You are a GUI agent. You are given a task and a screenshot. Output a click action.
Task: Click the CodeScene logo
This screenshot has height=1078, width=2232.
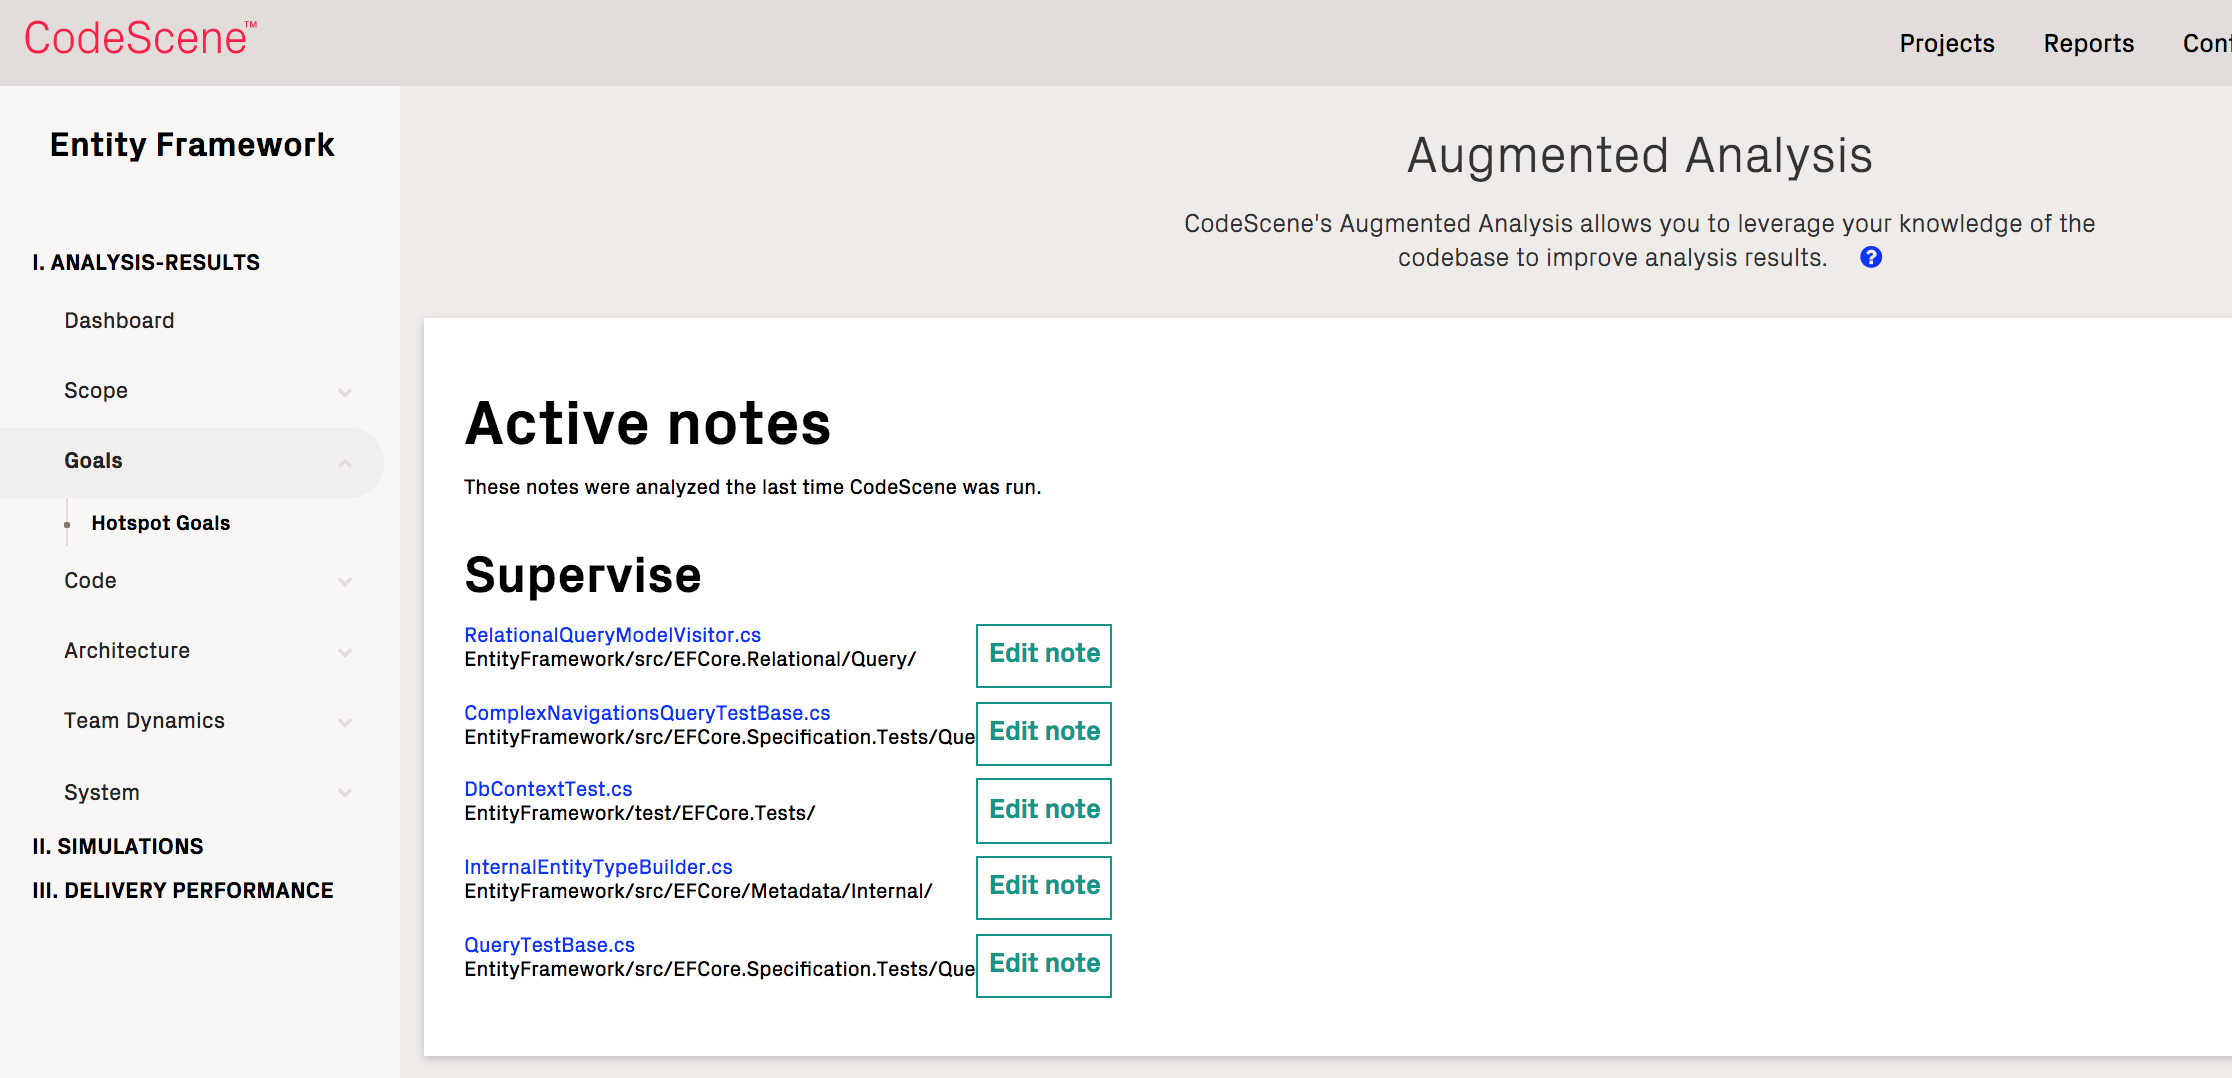click(x=138, y=38)
